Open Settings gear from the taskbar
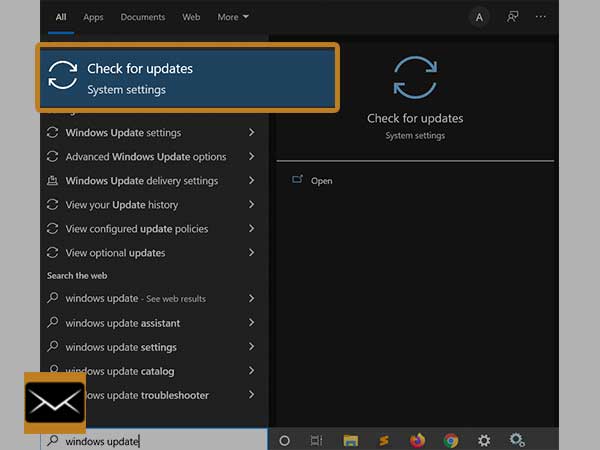Image resolution: width=600 pixels, height=450 pixels. [x=484, y=441]
